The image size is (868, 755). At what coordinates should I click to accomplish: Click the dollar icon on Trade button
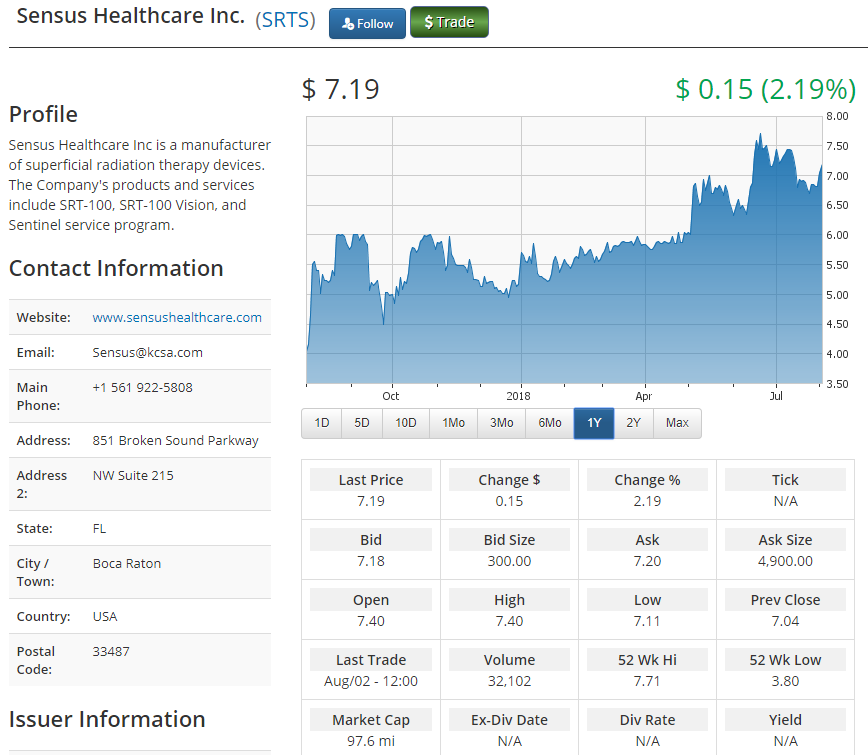coord(426,24)
